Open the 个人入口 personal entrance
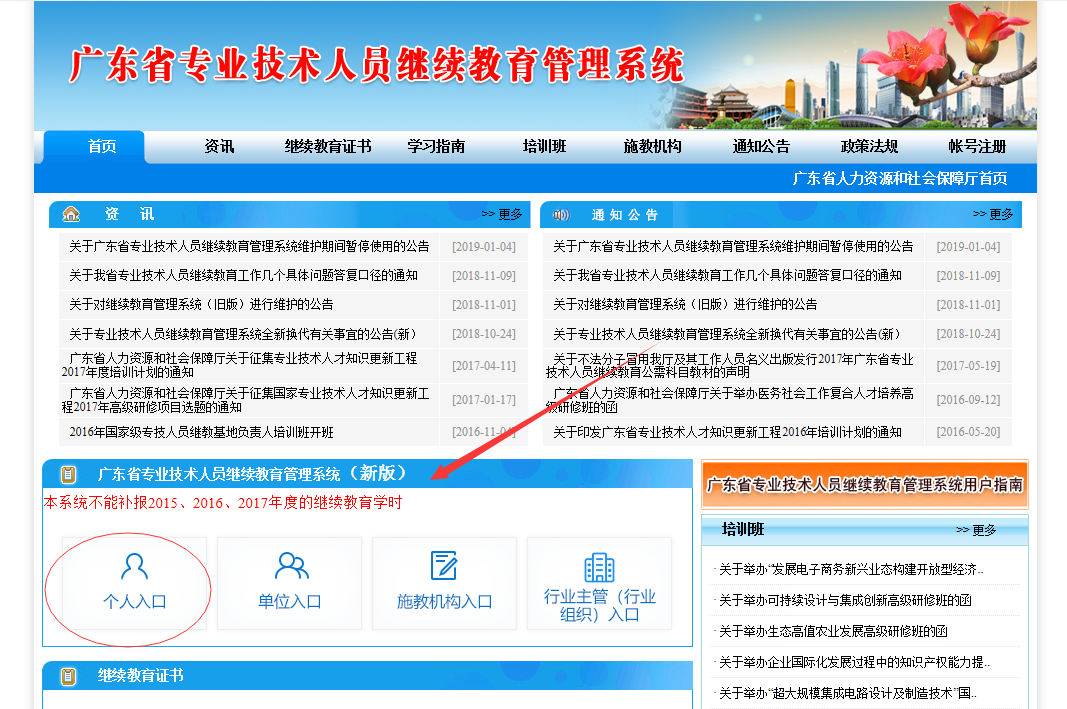Image resolution: width=1067 pixels, height=709 pixels. point(135,583)
